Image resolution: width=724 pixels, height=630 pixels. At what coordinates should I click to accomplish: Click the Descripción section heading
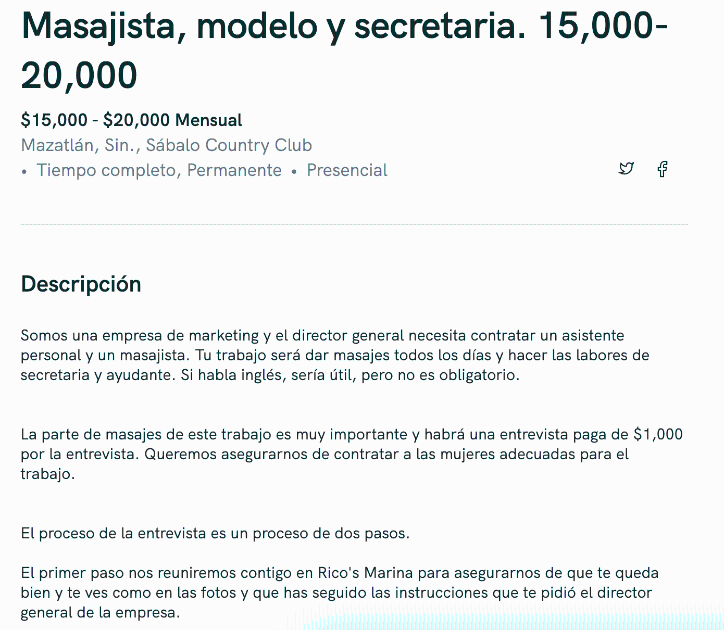(81, 284)
